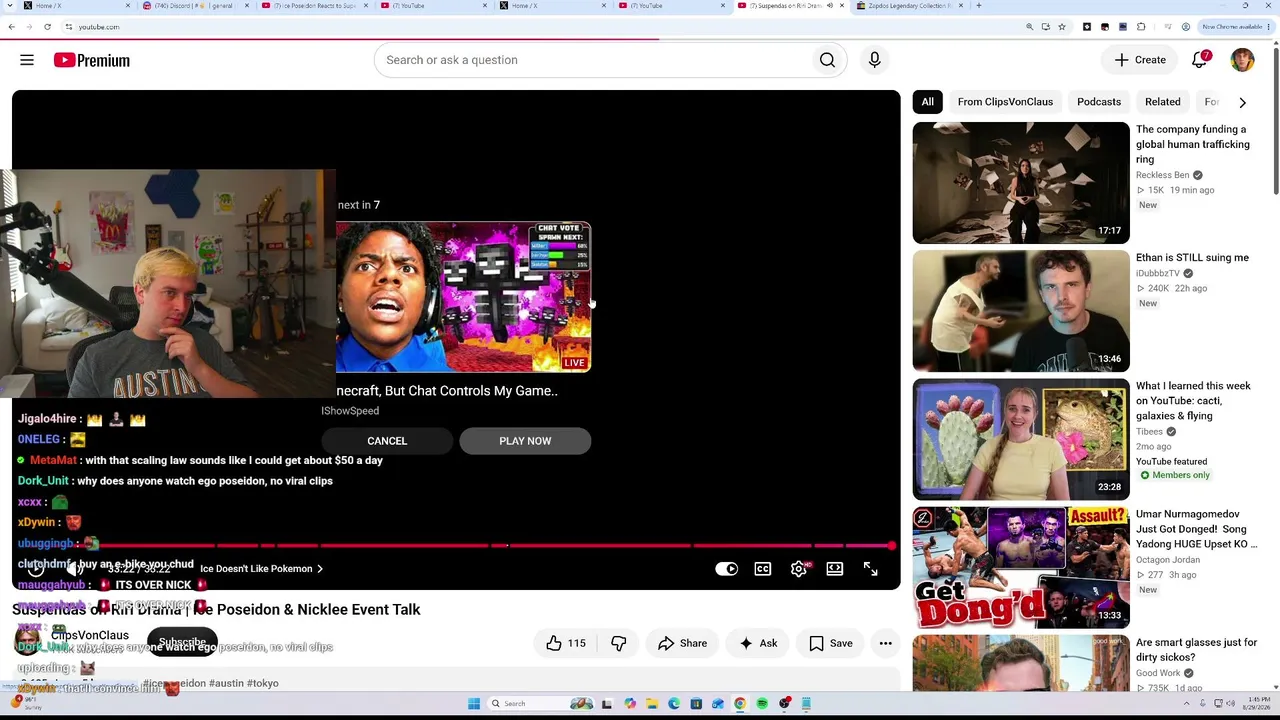Toggle closed captions in the player
1280x720 pixels.
763,569
